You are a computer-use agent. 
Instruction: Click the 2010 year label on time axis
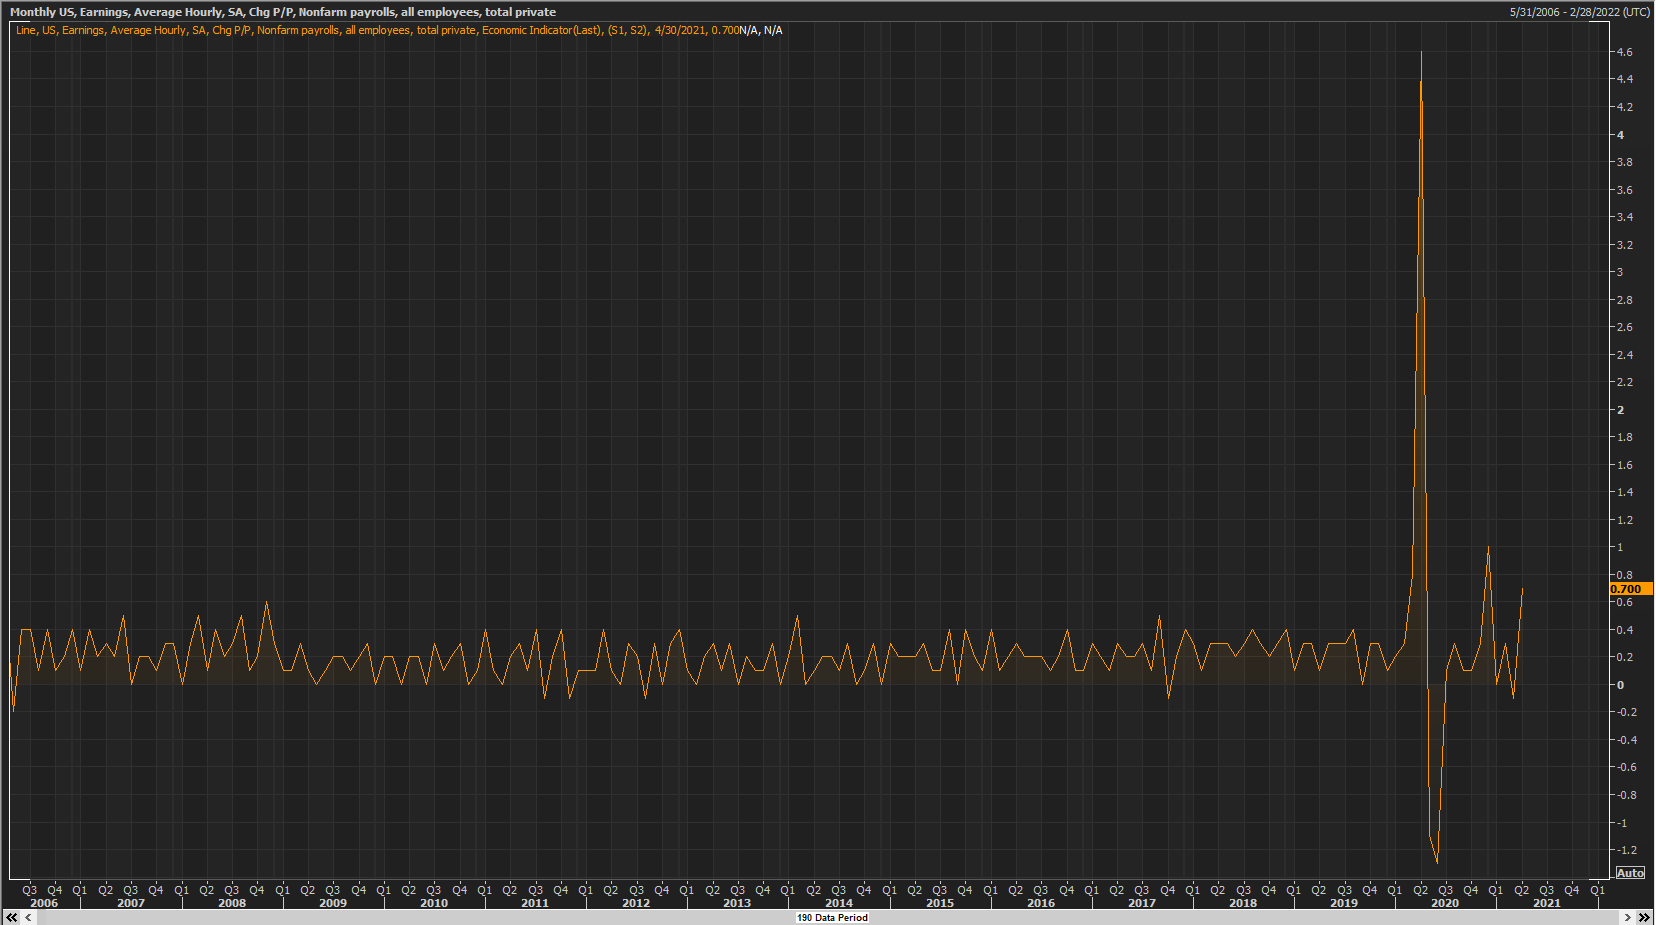[434, 903]
